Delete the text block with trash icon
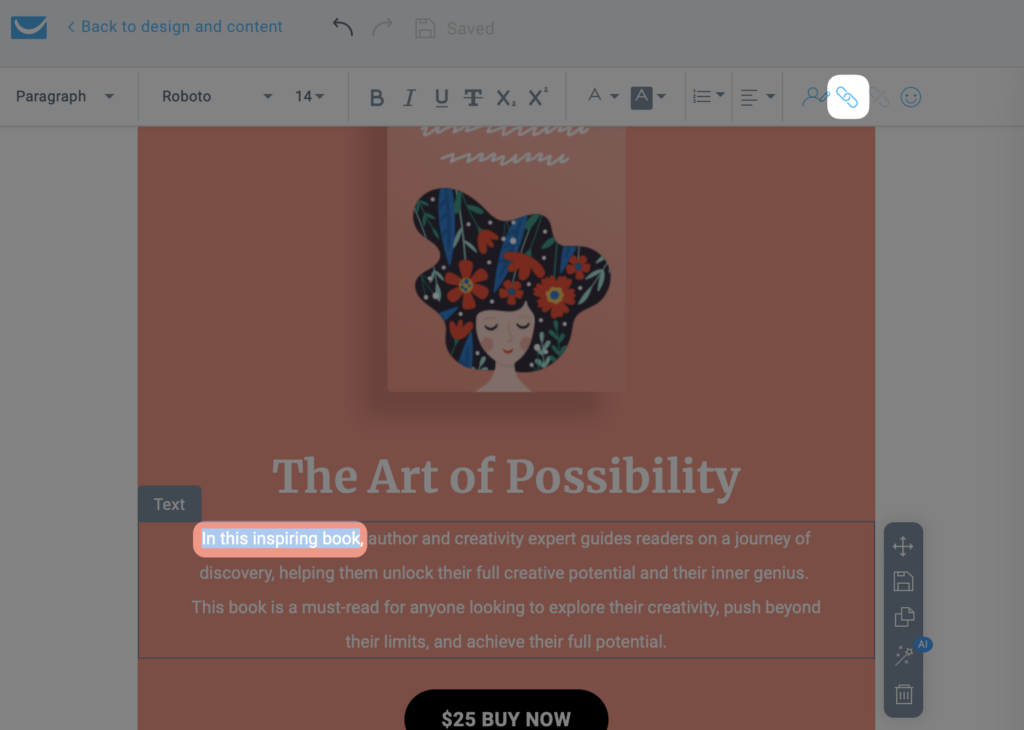Viewport: 1024px width, 730px height. pyautogui.click(x=904, y=694)
